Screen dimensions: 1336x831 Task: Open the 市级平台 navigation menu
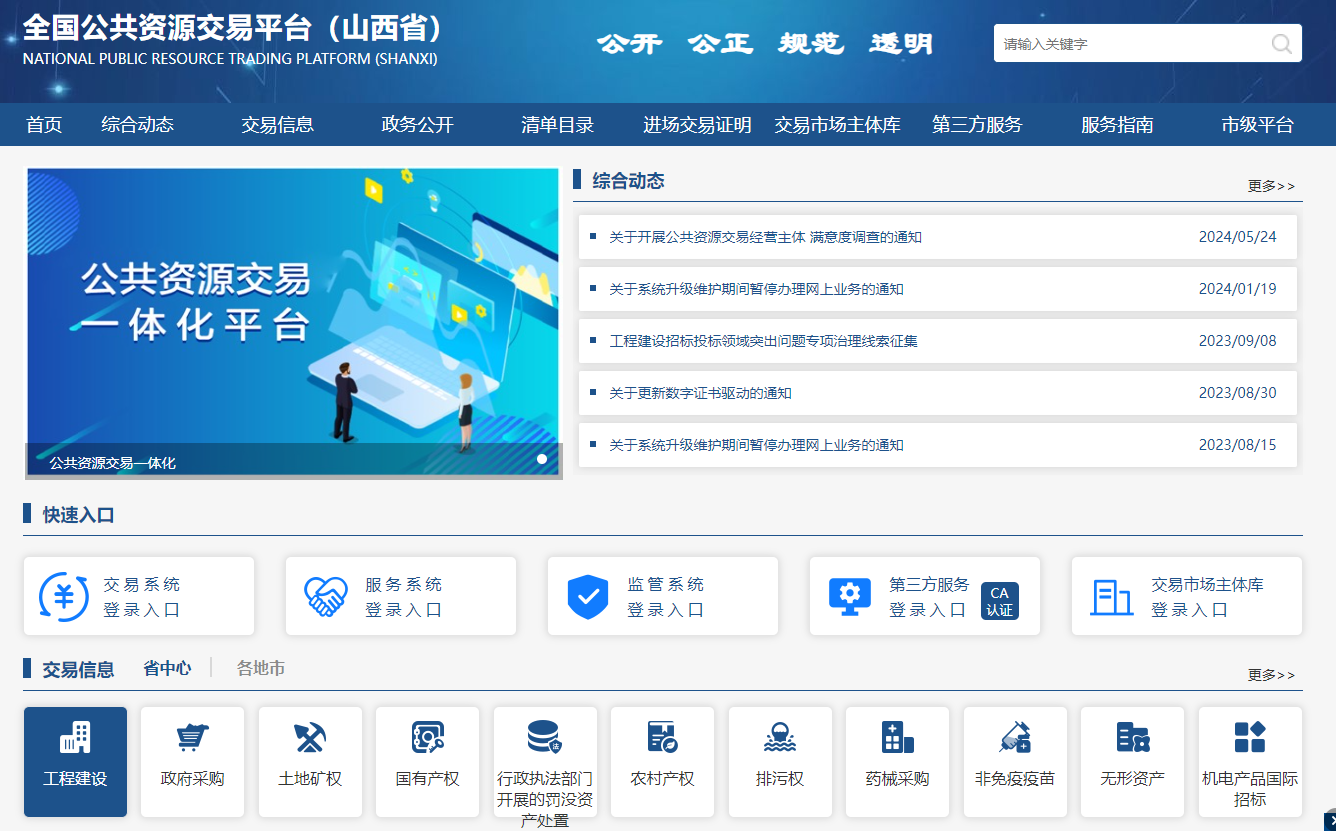(x=1257, y=125)
